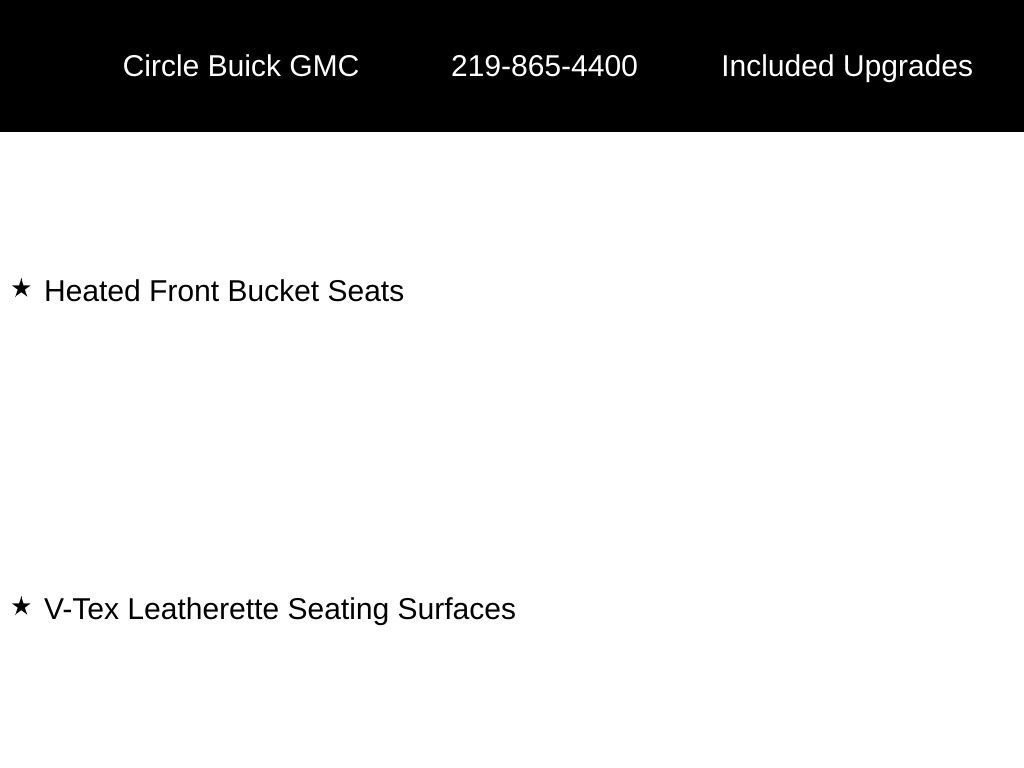This screenshot has width=1024, height=768.
Task: Click the word "Heated" in first feature
Action: click(93, 291)
